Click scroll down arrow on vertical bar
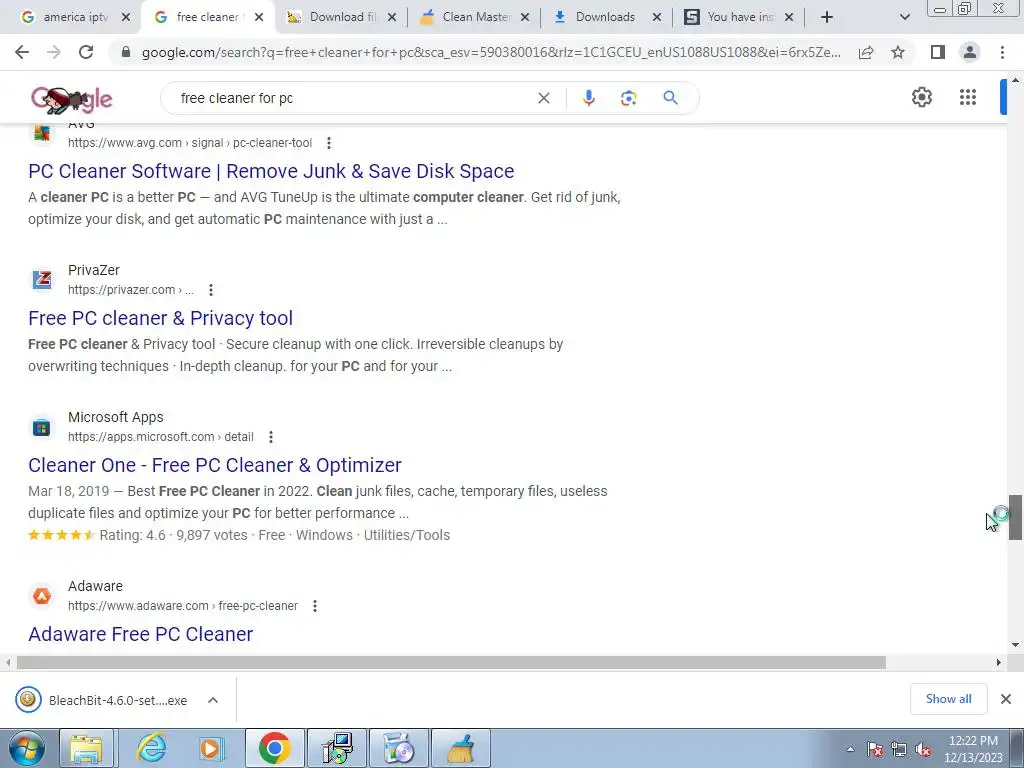1024x768 pixels. [x=1015, y=645]
